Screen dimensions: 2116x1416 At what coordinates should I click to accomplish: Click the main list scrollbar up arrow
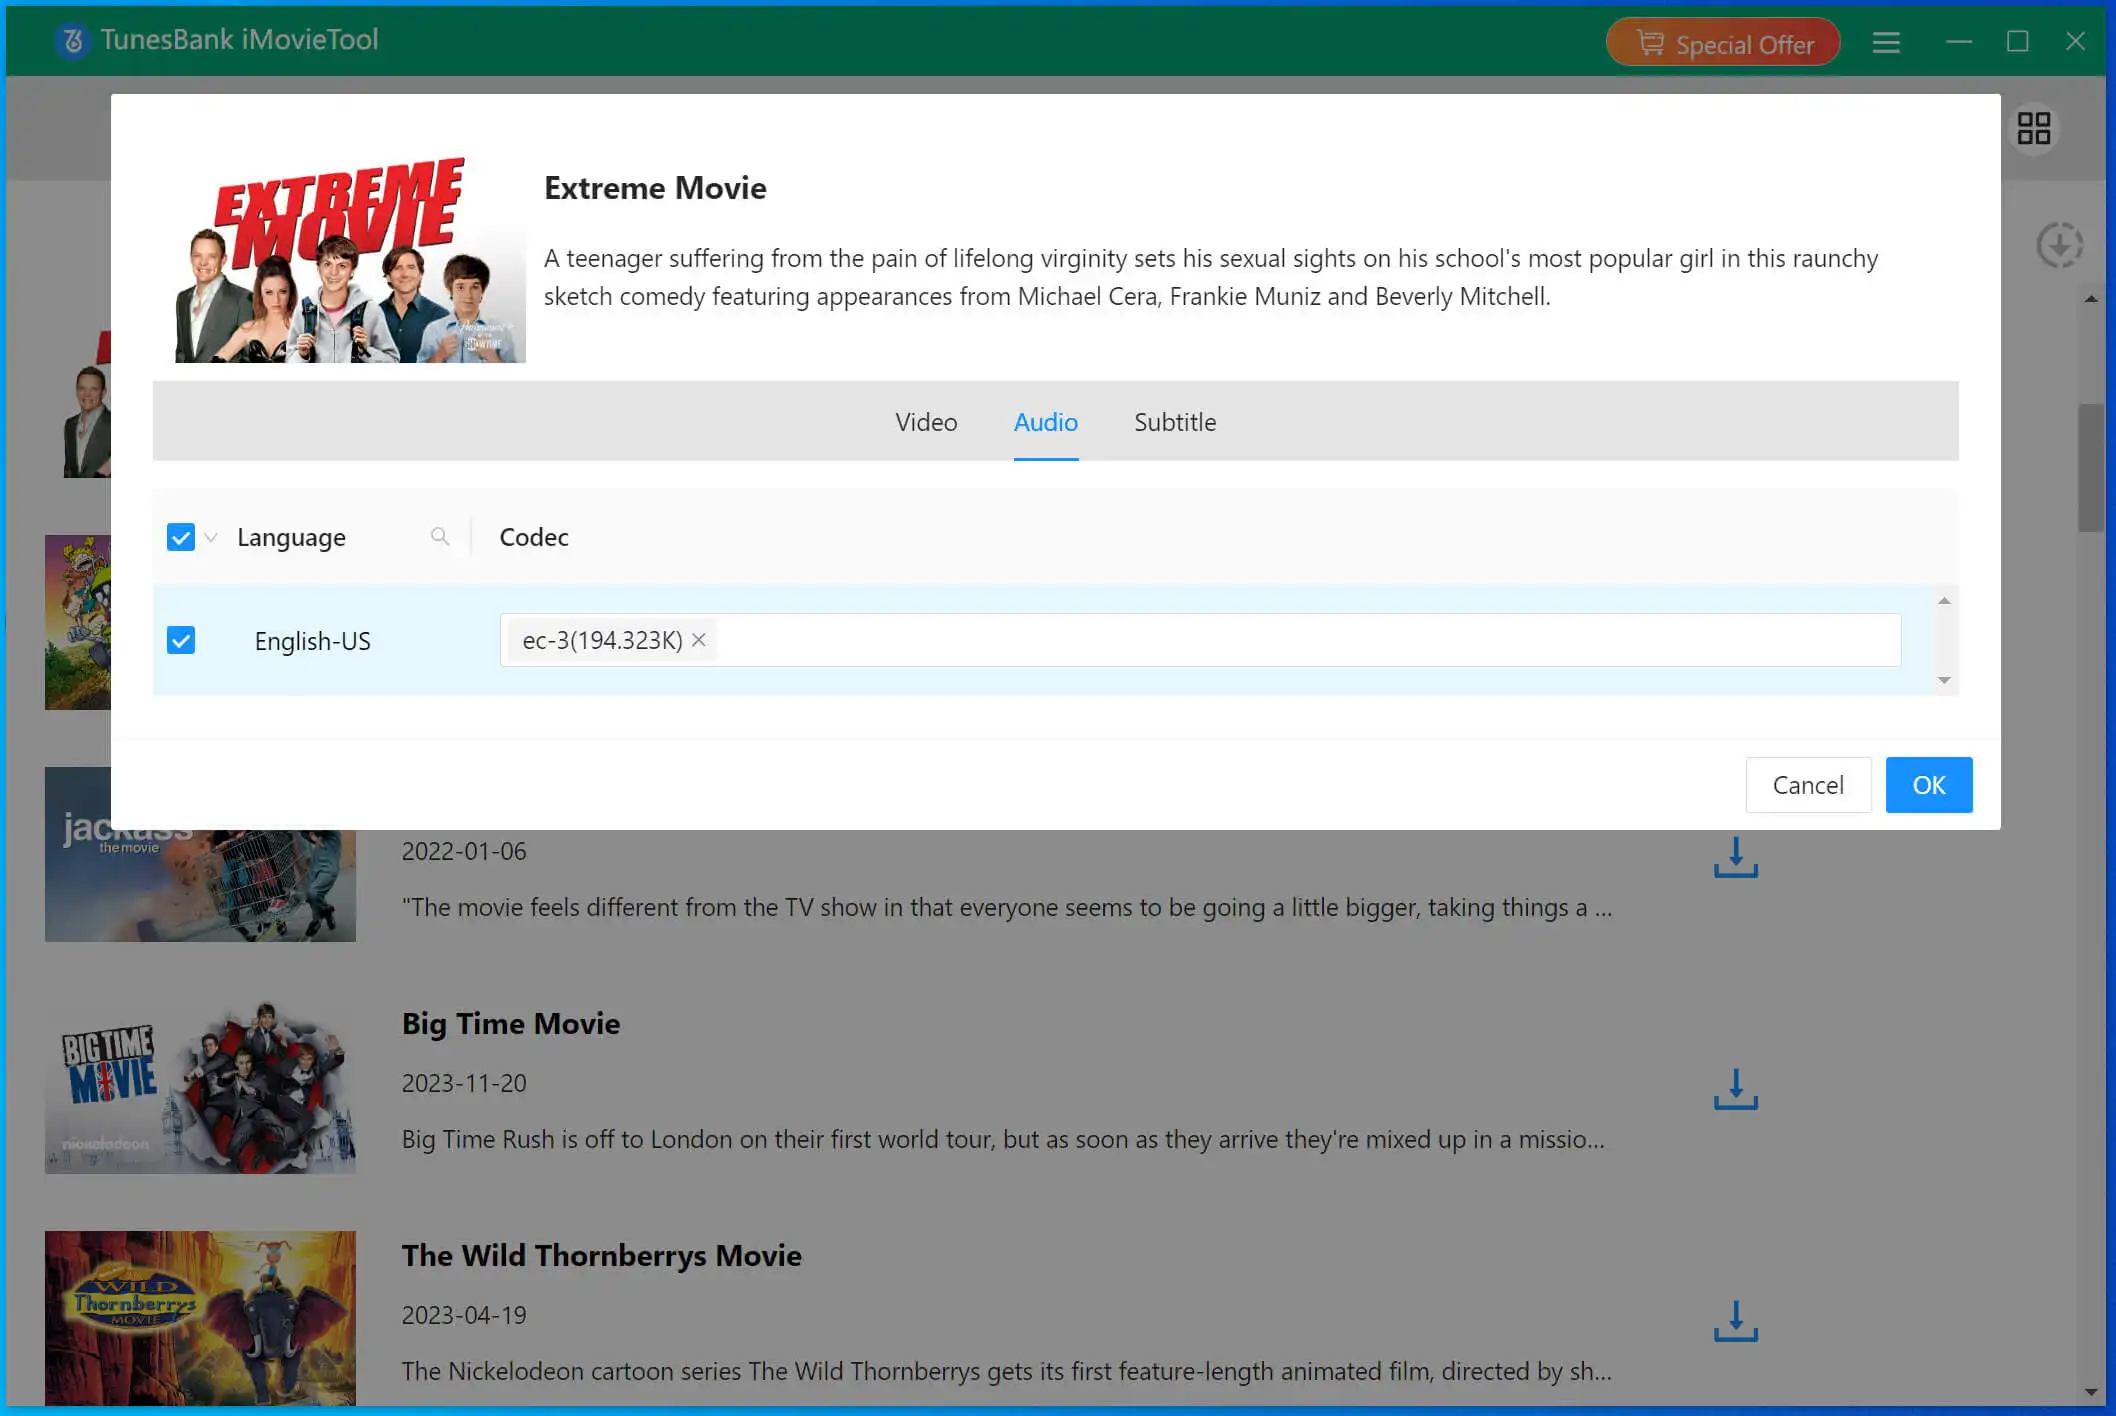[2091, 299]
